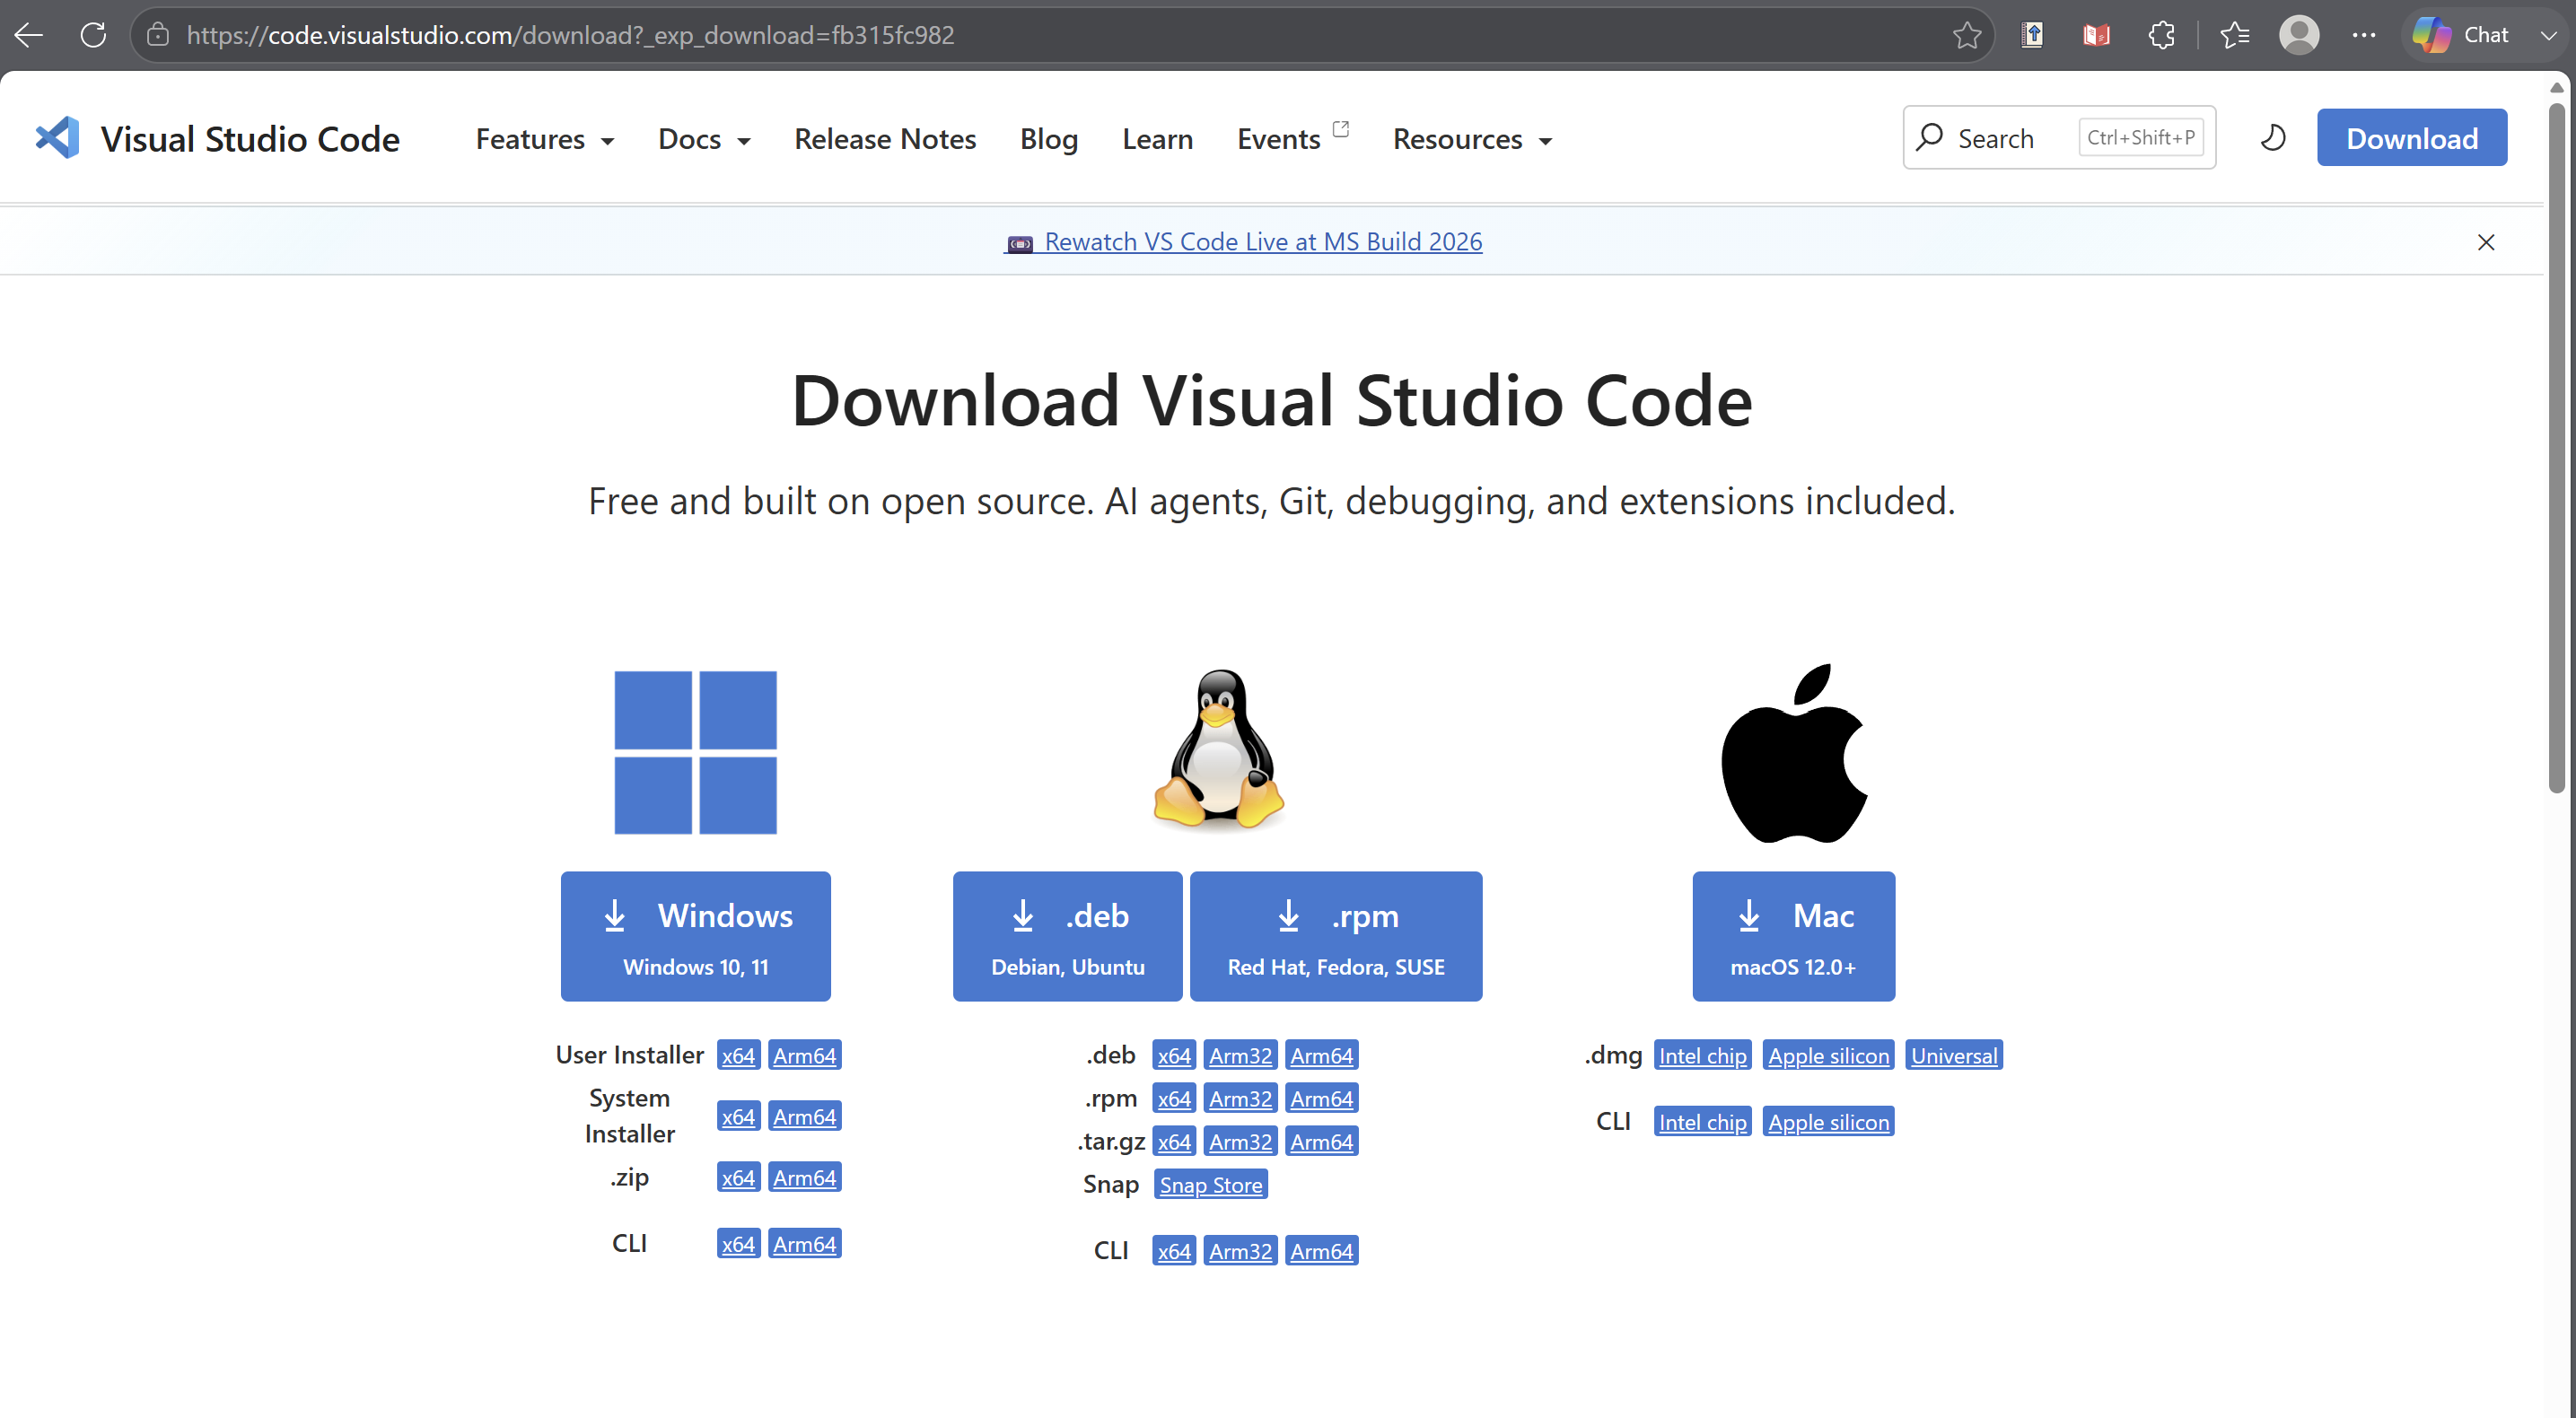Go to the Blog page
Image resolution: width=2576 pixels, height=1418 pixels.
coord(1048,139)
